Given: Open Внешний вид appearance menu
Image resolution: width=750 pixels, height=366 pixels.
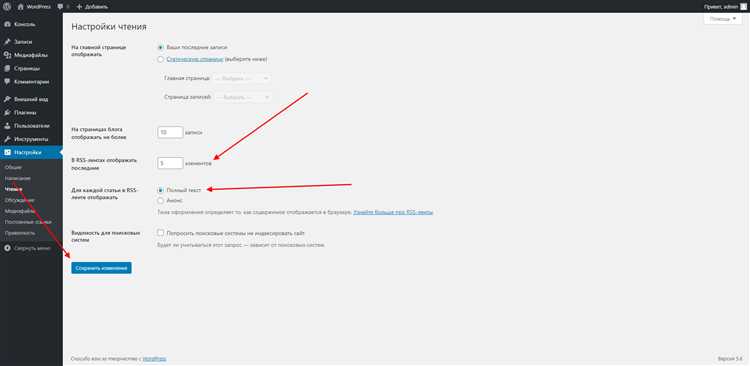Looking at the screenshot, I should pyautogui.click(x=31, y=99).
